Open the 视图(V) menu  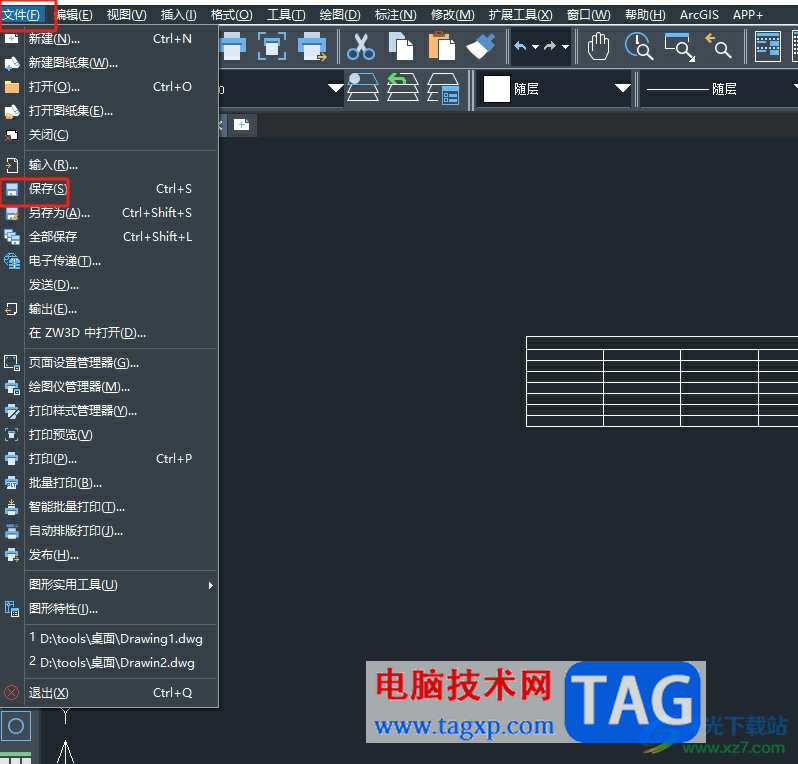[x=127, y=15]
